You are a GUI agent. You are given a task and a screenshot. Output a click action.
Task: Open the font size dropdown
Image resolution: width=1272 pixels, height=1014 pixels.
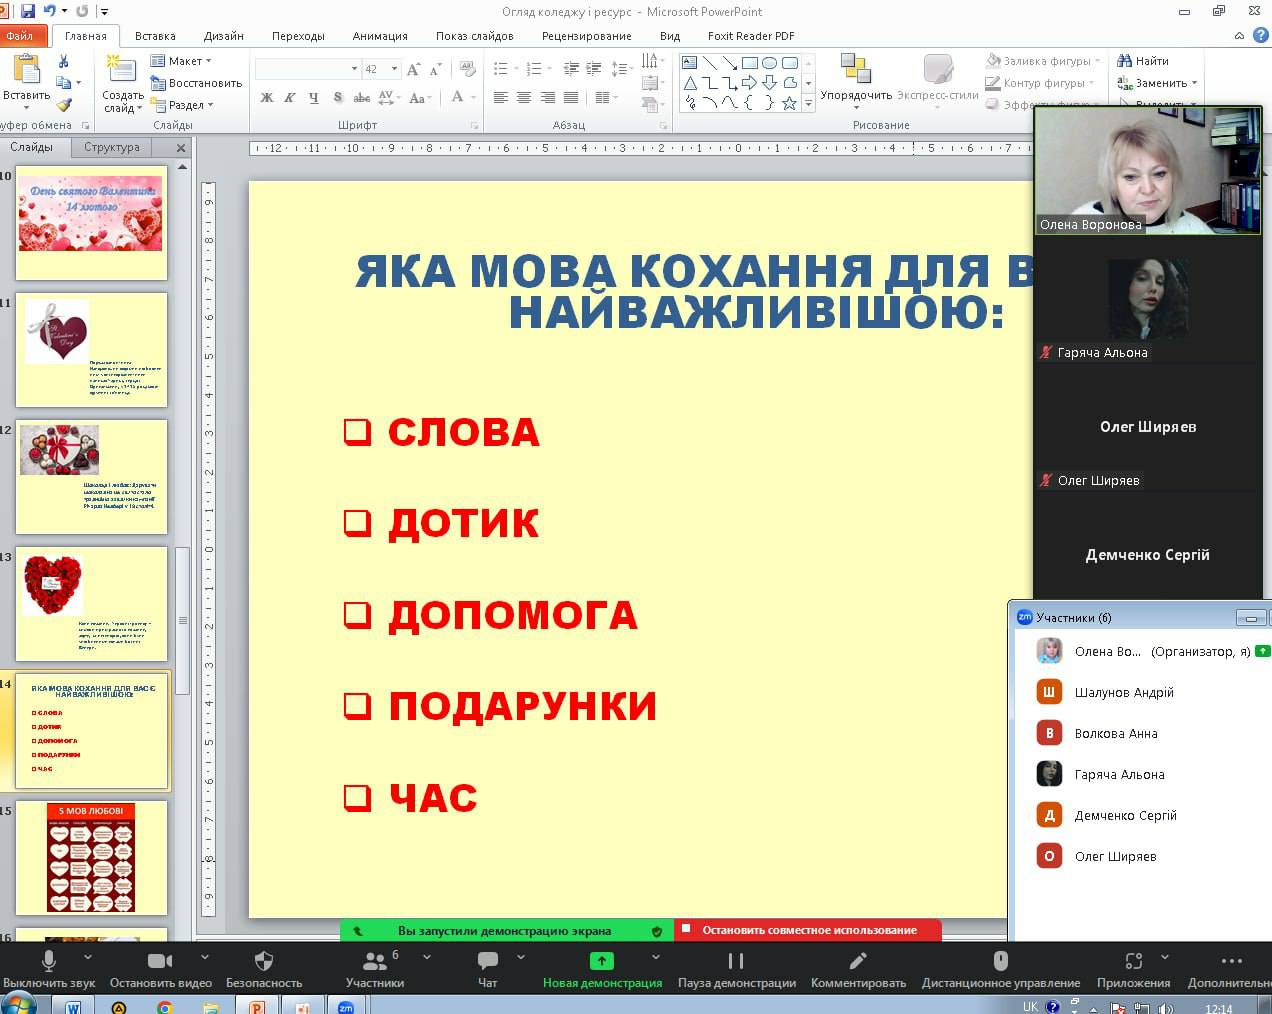coord(394,69)
